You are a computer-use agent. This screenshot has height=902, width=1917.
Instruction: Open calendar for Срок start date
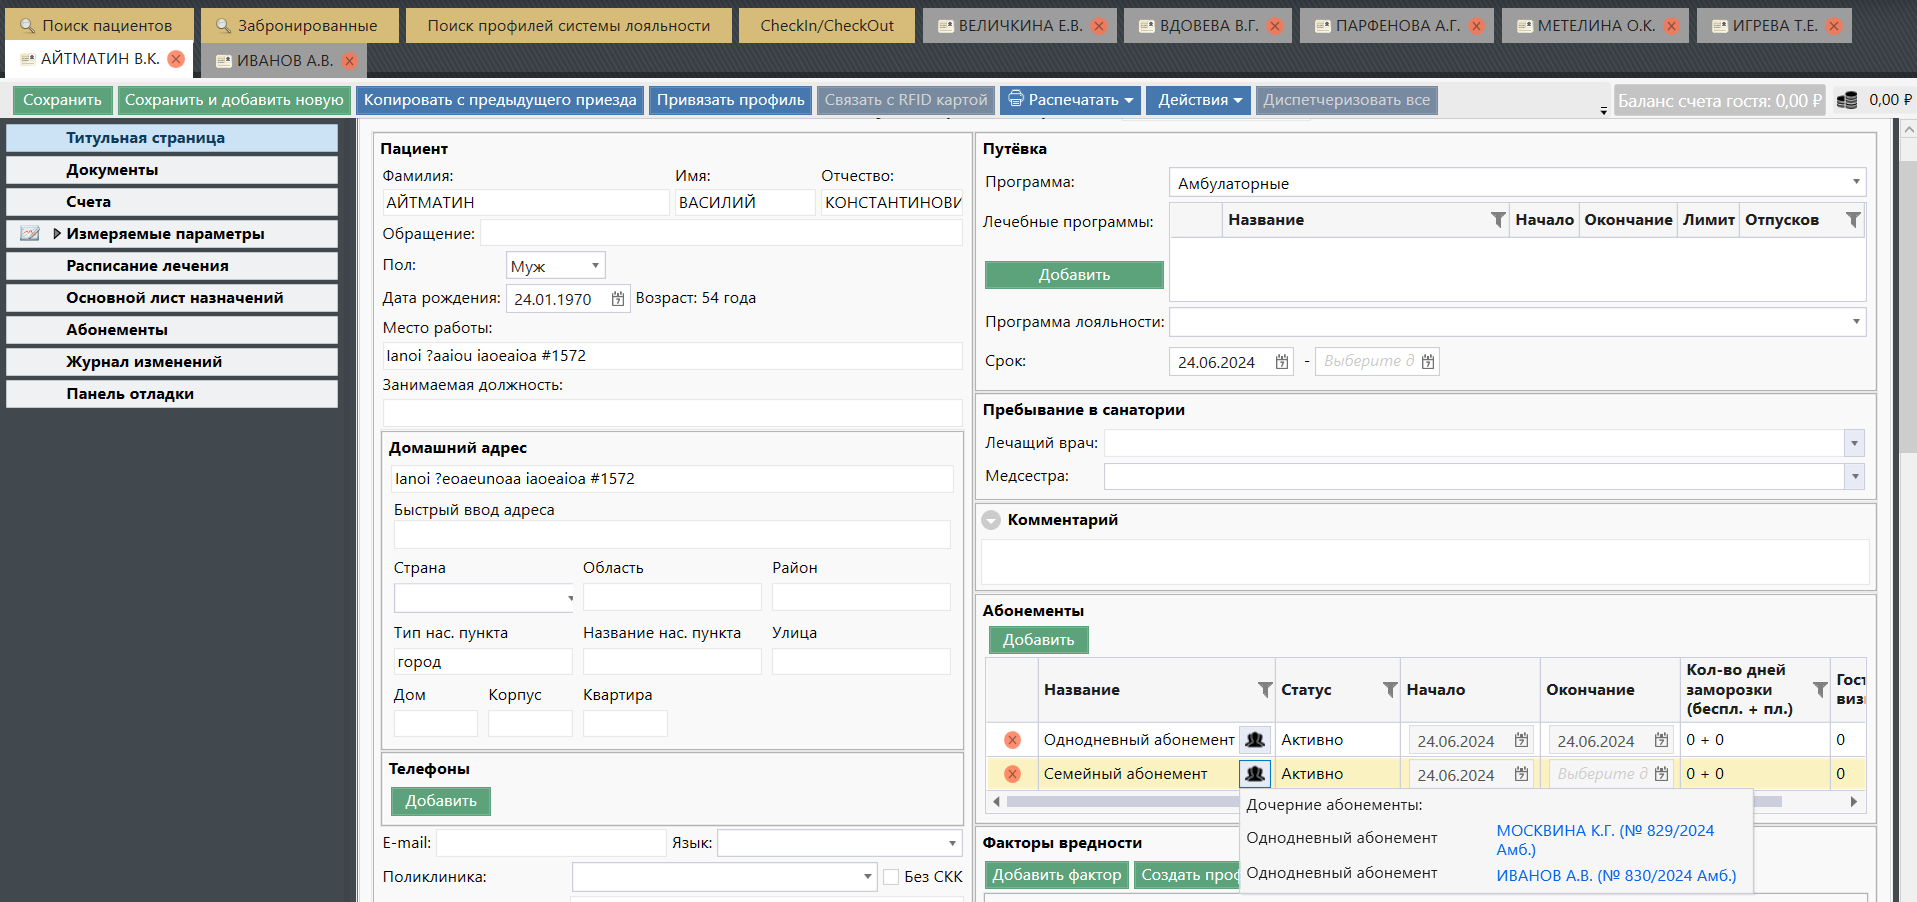[1281, 362]
